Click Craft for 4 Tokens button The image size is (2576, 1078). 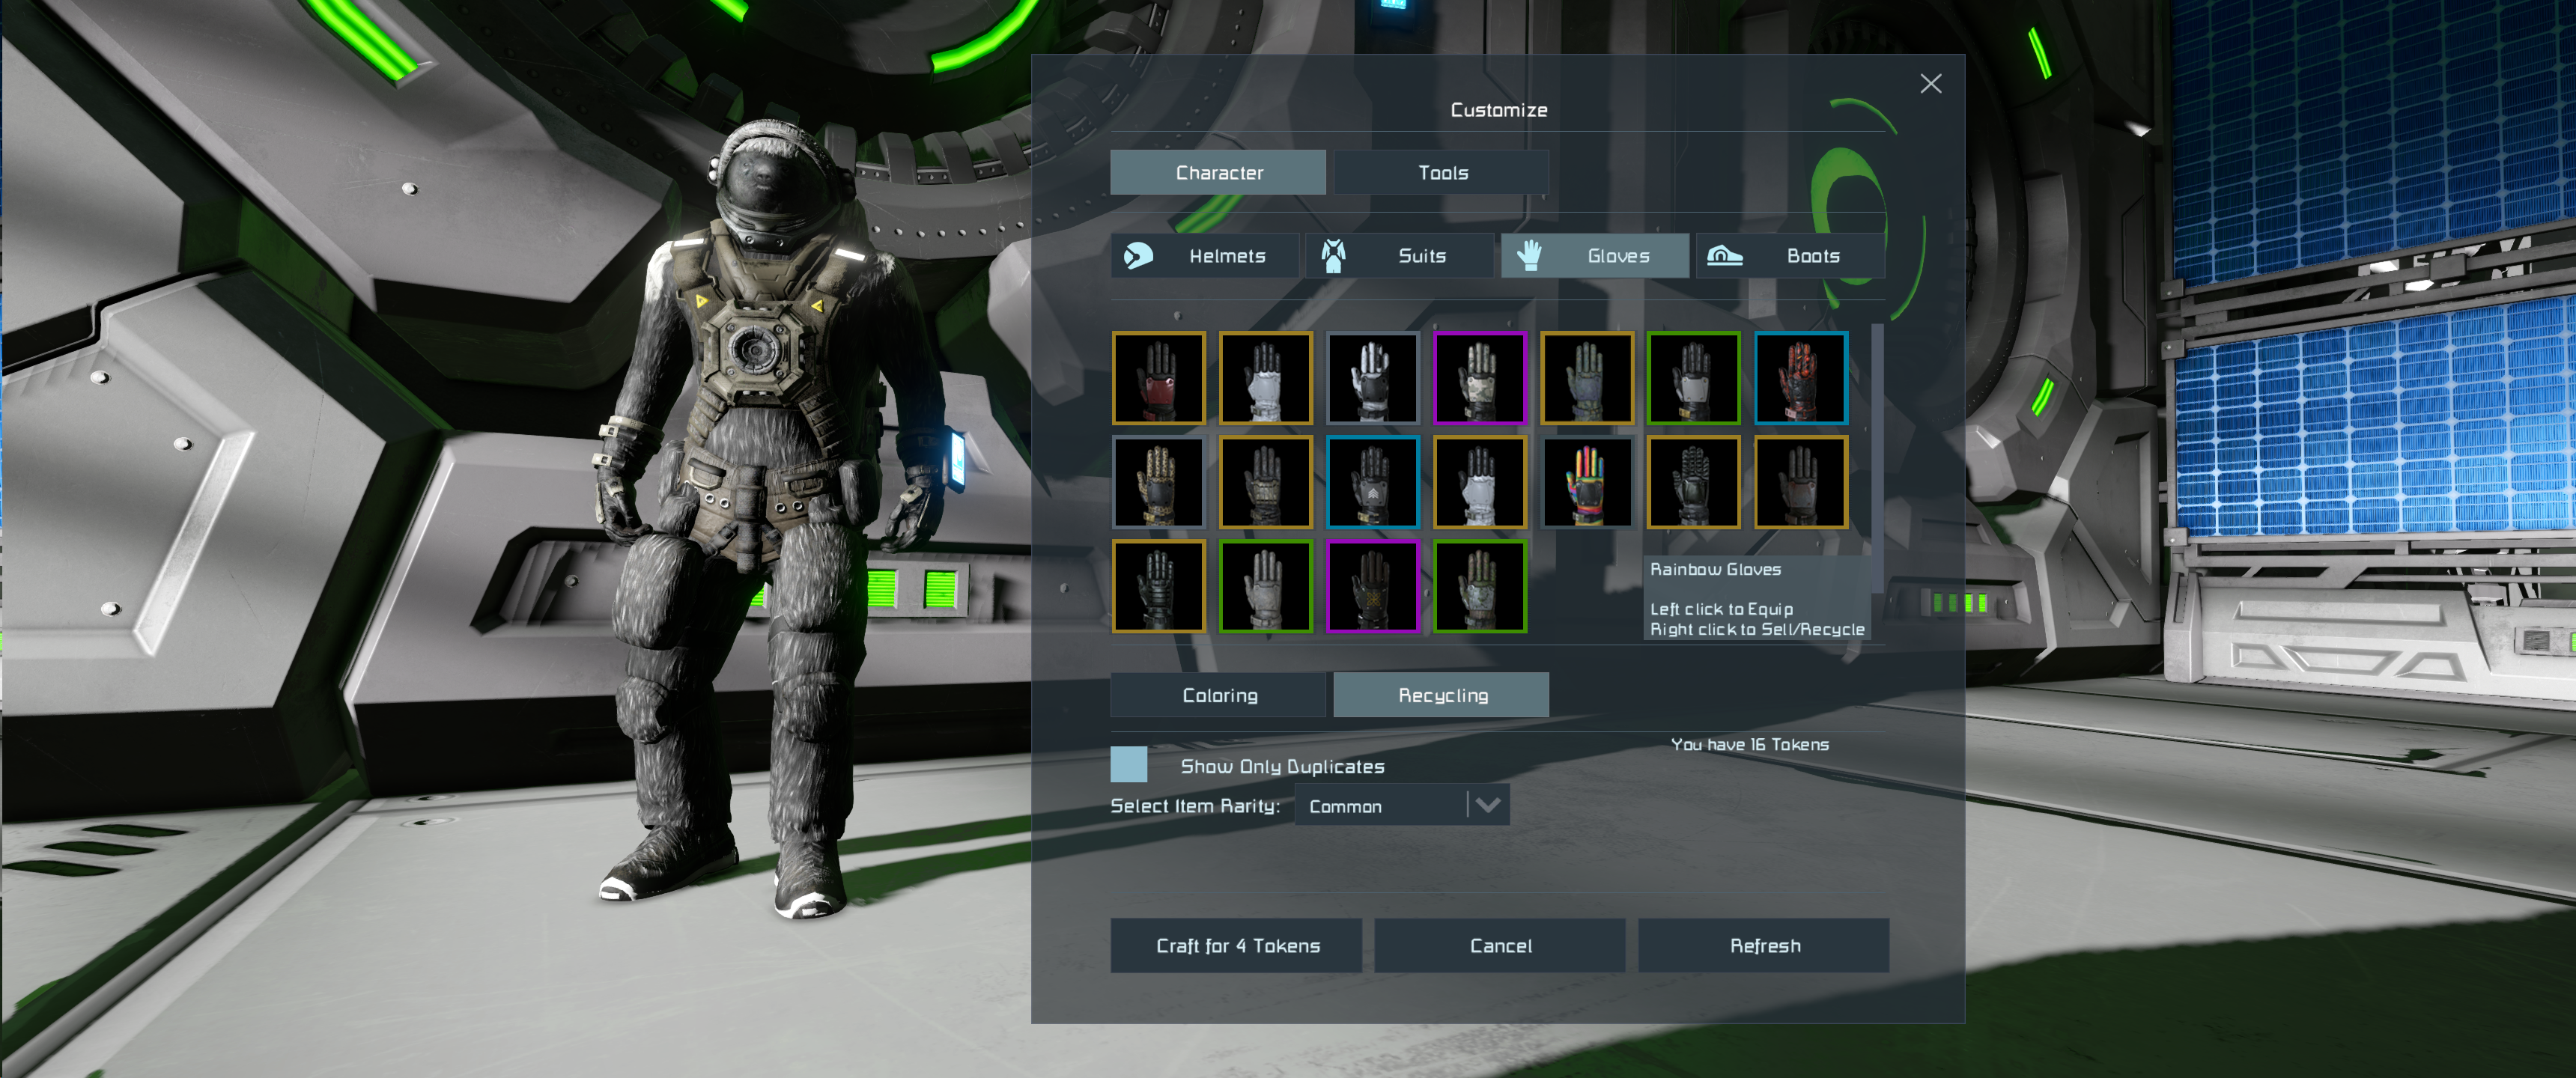point(1236,945)
